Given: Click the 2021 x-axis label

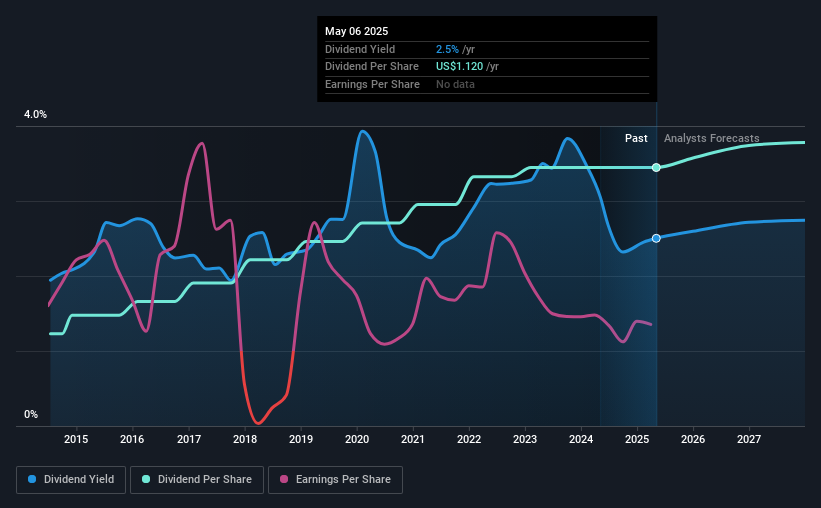Looking at the screenshot, I should click(413, 439).
